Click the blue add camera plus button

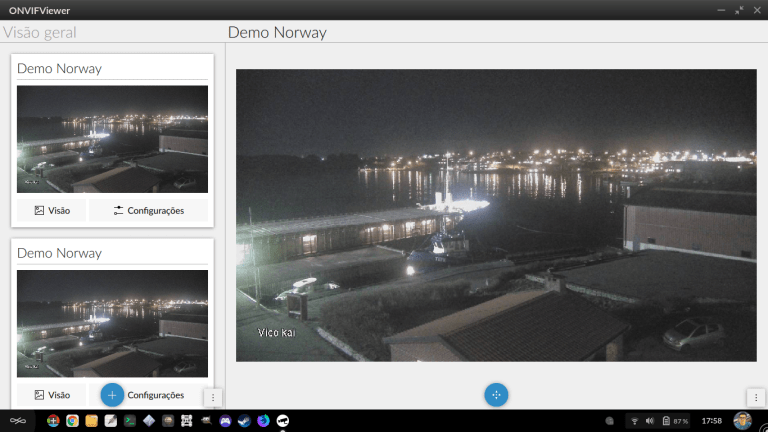click(x=112, y=395)
